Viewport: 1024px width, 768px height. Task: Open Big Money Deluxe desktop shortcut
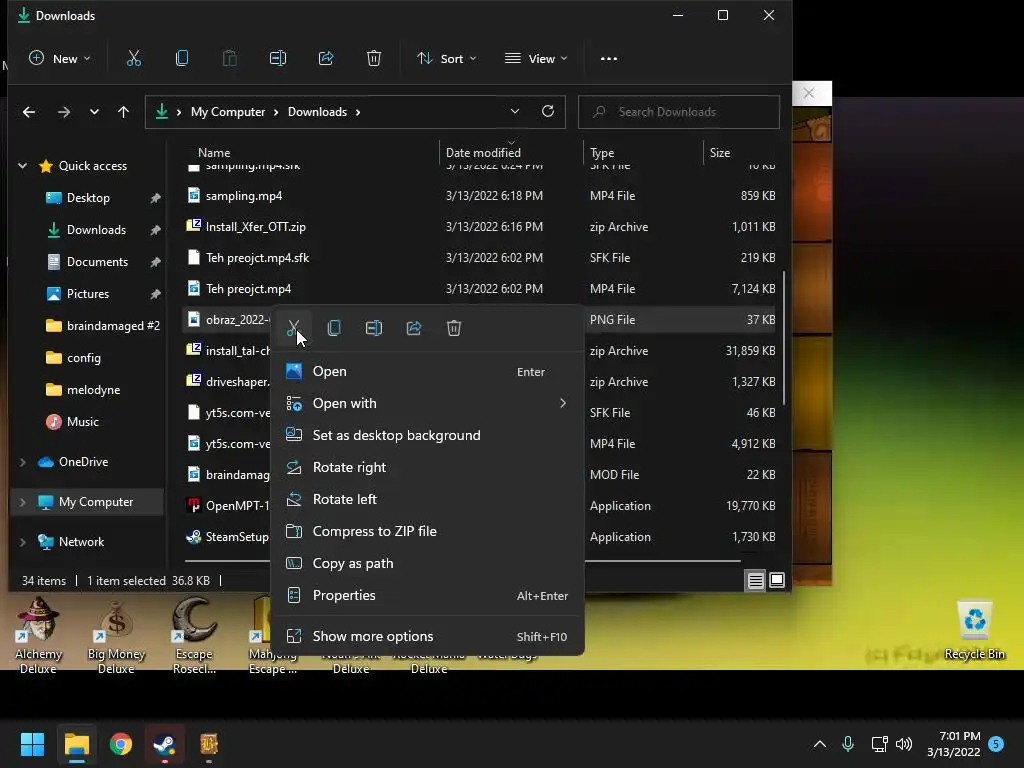[x=116, y=635]
